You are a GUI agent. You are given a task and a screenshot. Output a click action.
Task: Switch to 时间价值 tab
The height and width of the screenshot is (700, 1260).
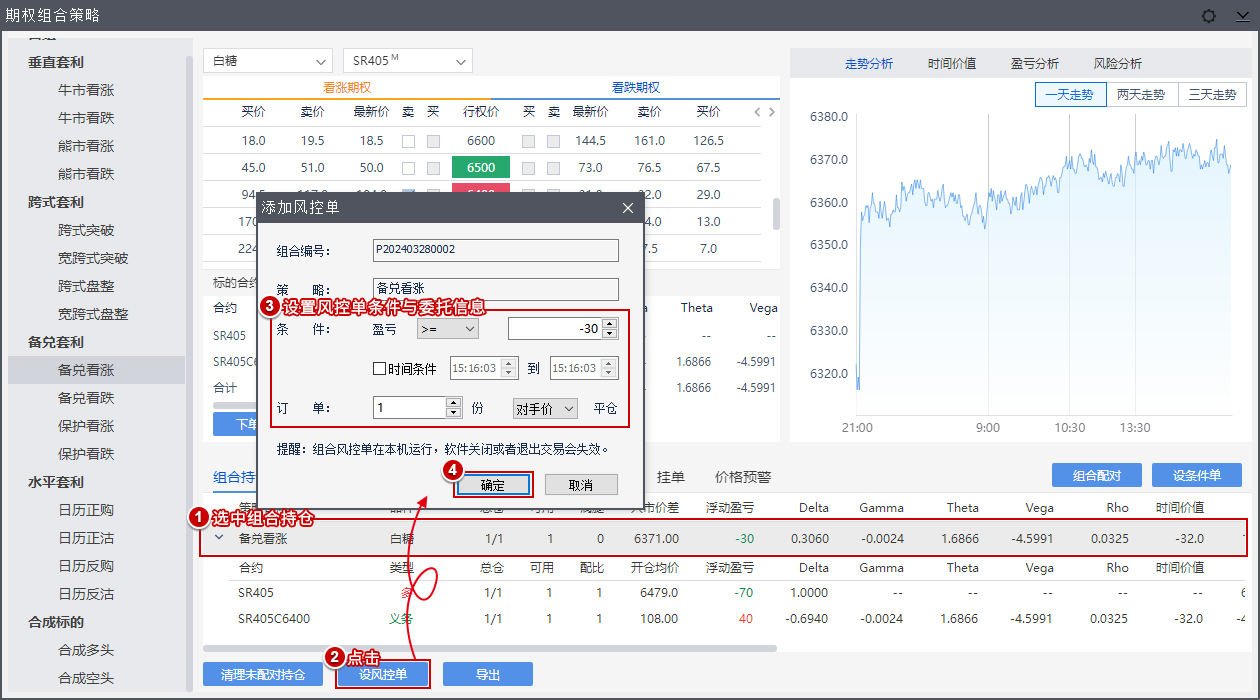[952, 63]
